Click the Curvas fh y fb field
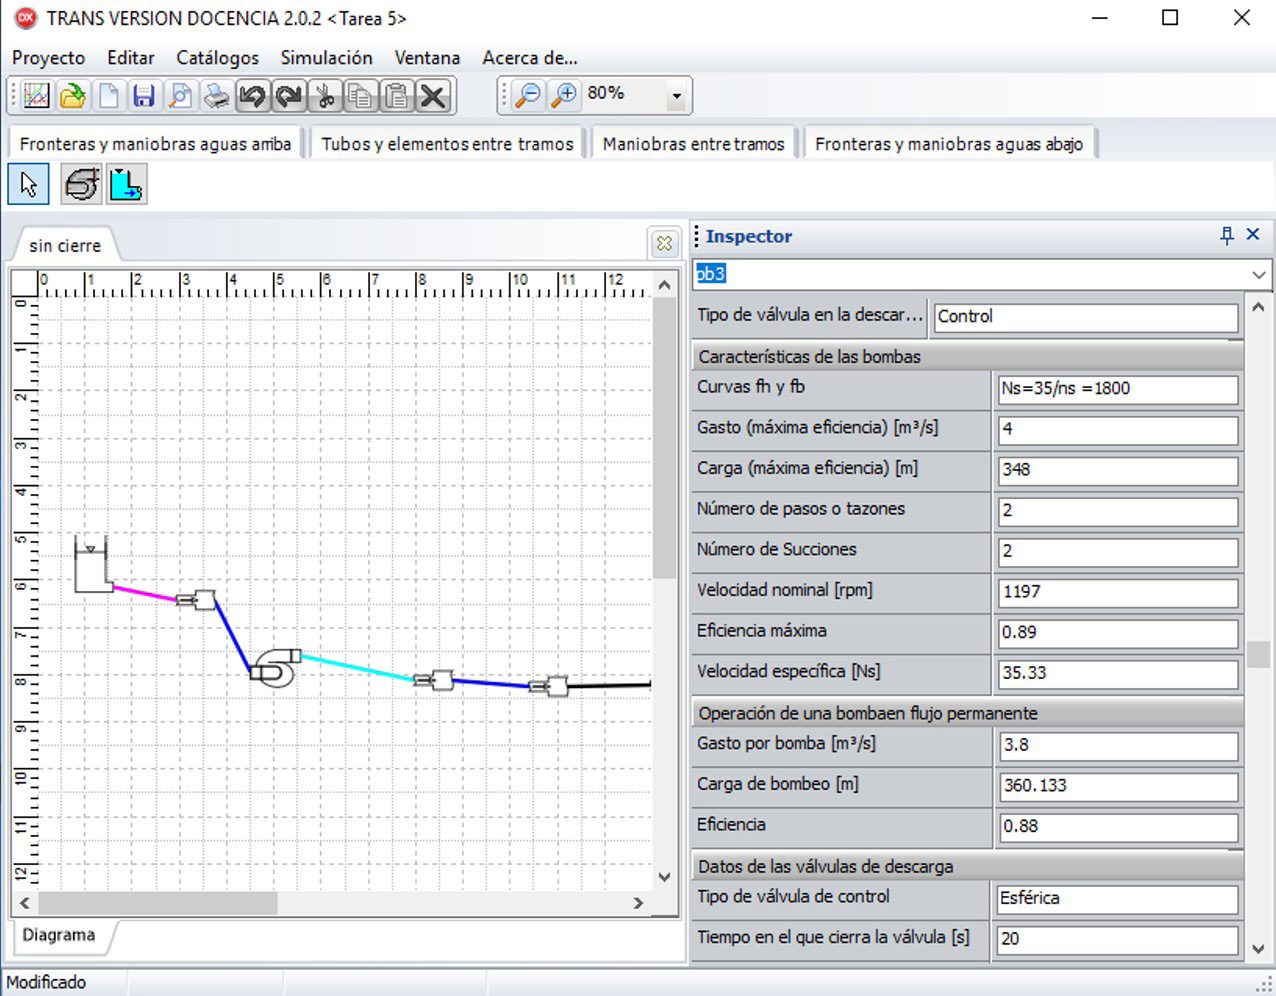This screenshot has width=1276, height=996. (1118, 389)
